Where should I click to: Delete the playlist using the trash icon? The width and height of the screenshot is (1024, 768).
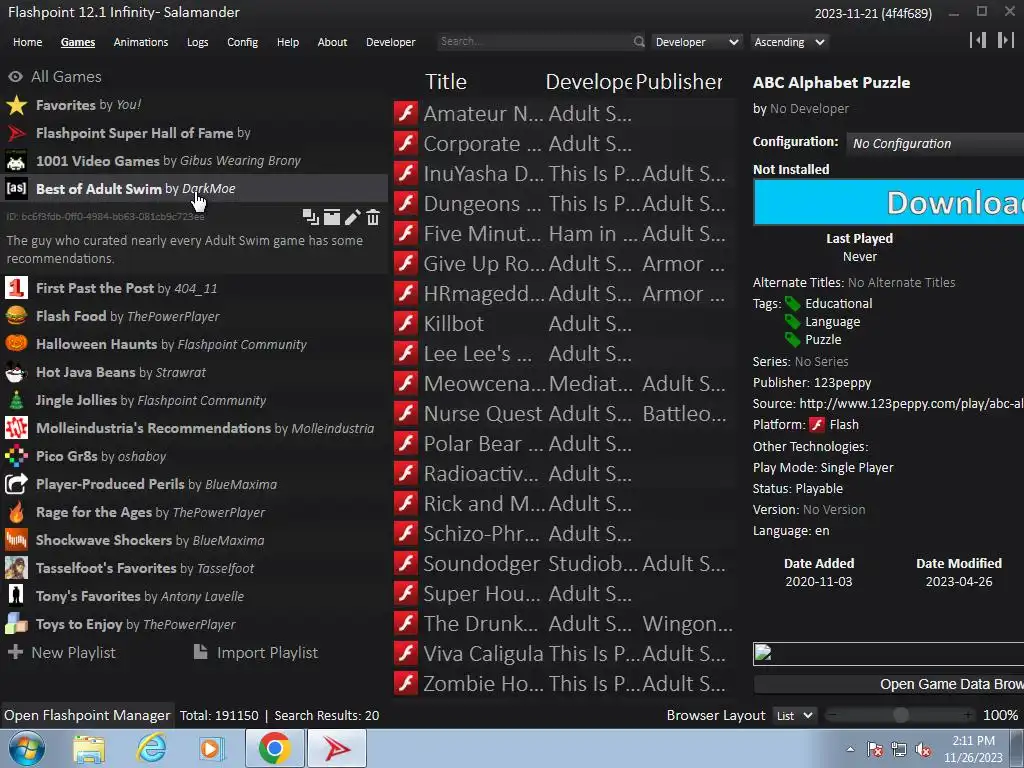coord(373,217)
